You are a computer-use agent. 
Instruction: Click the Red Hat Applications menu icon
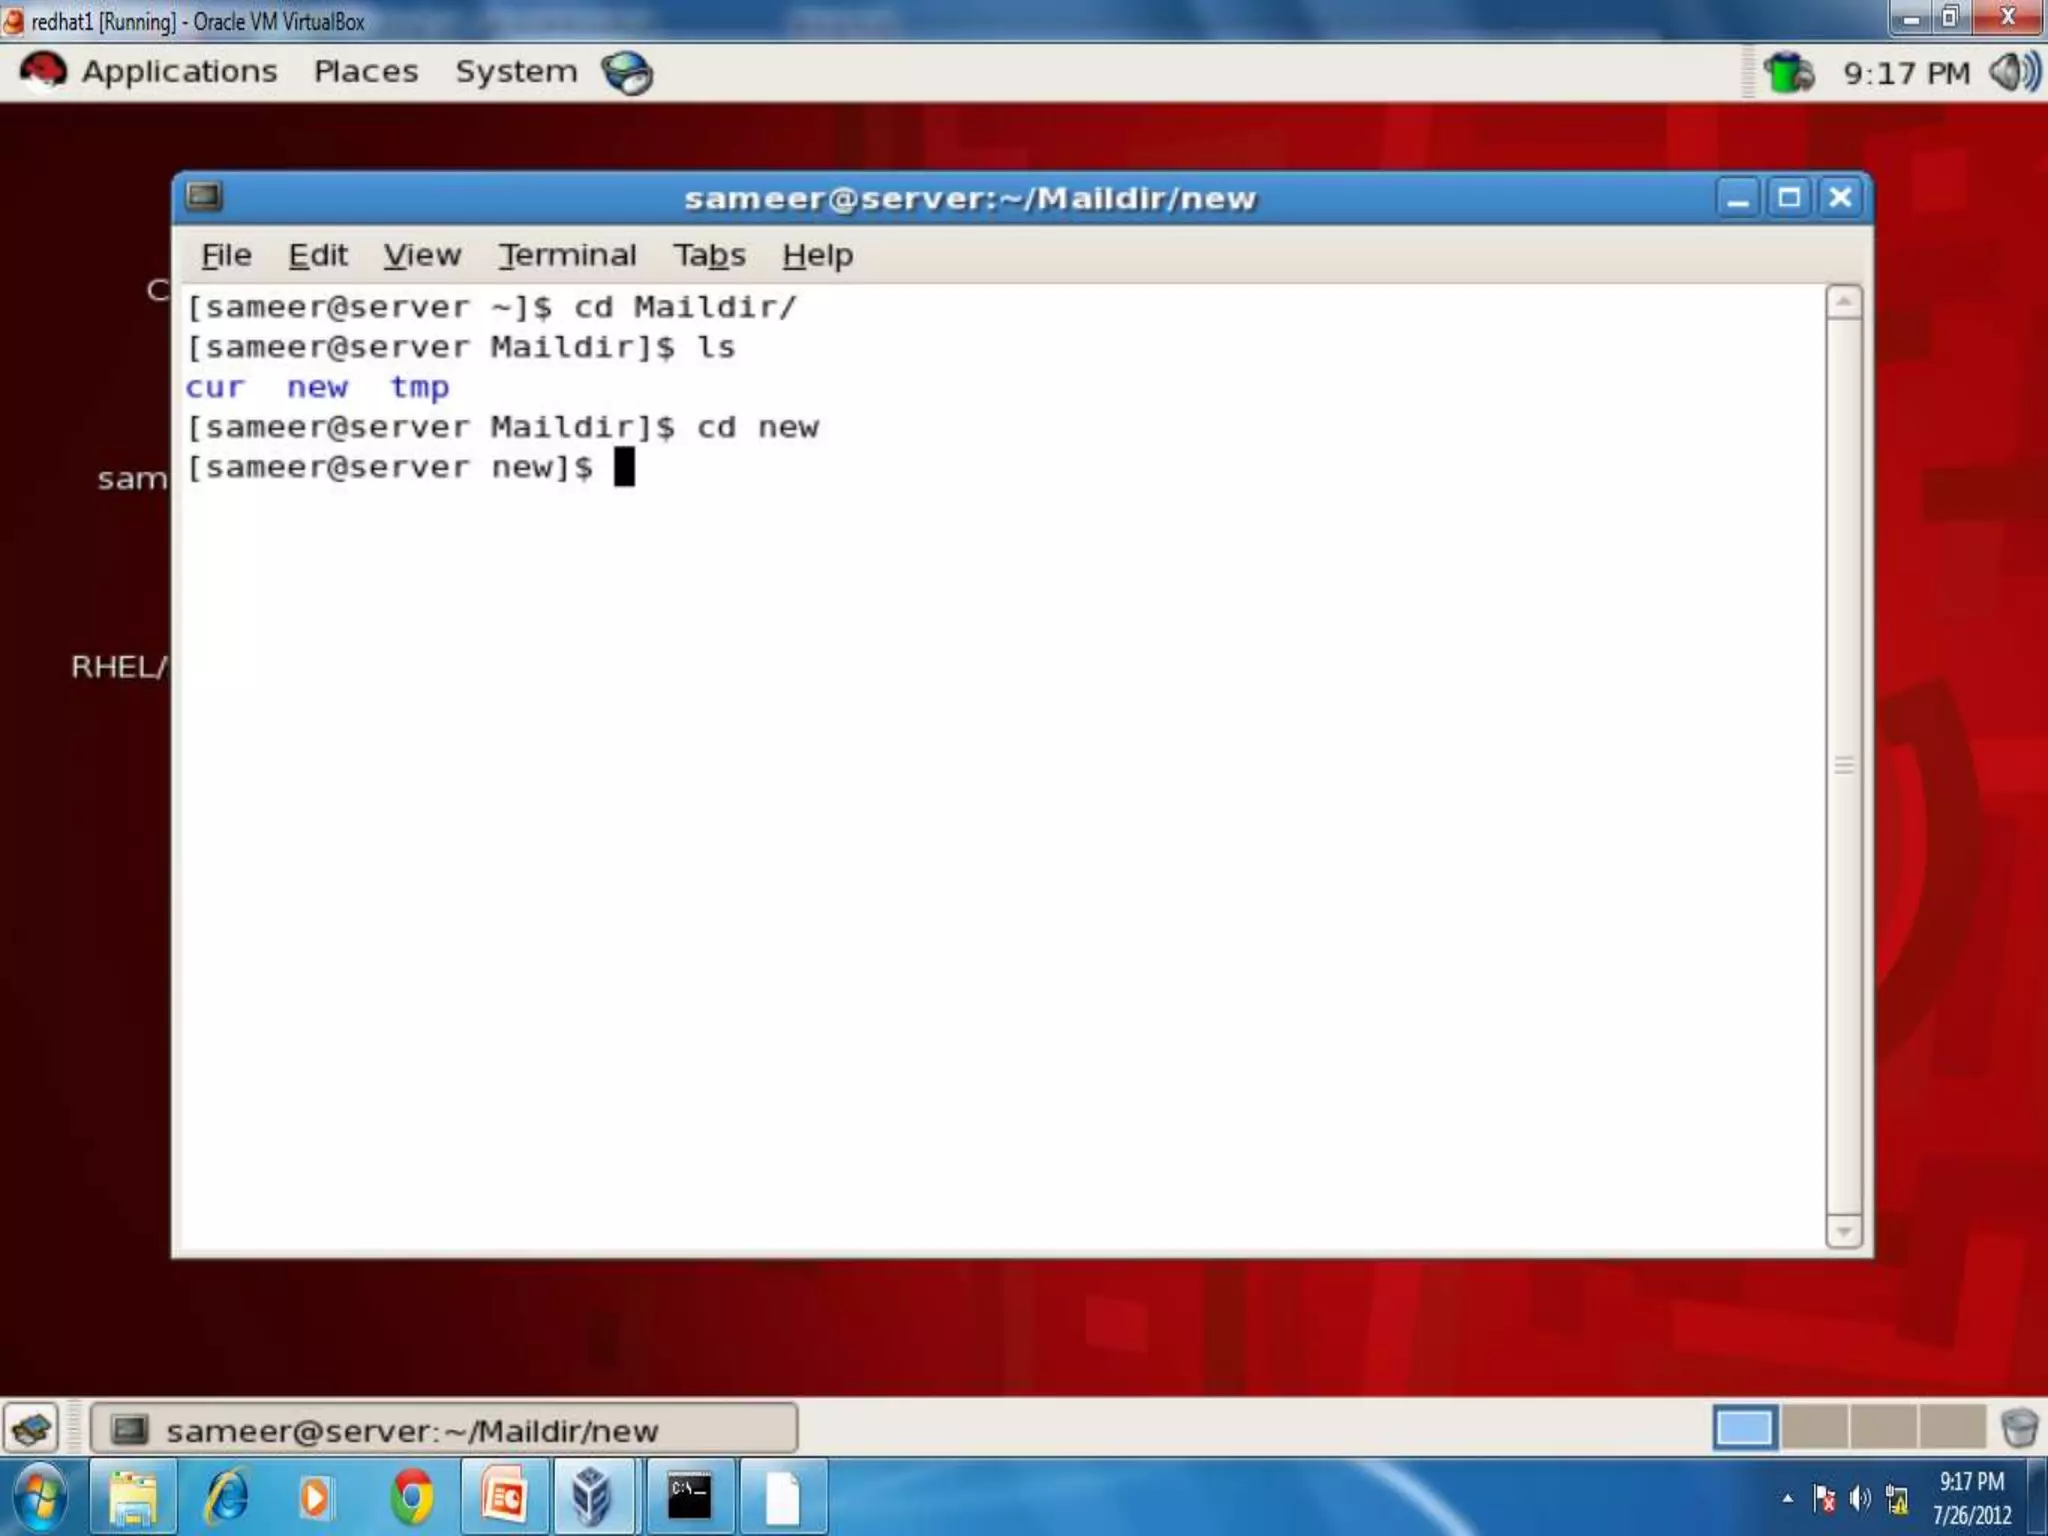click(x=43, y=72)
